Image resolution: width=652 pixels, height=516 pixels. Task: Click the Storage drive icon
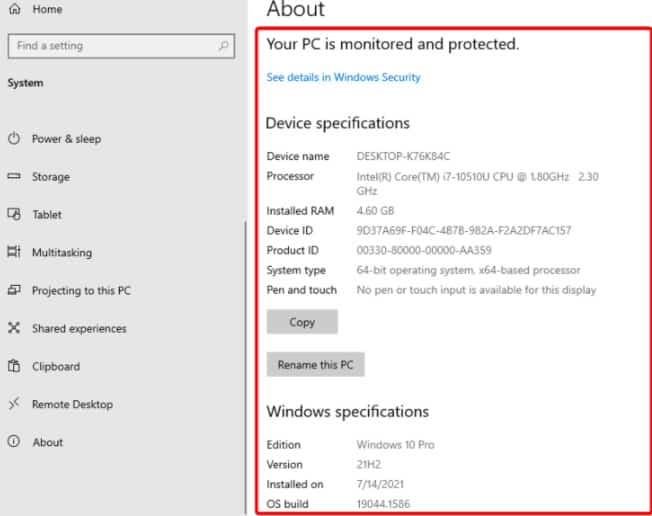(x=14, y=177)
